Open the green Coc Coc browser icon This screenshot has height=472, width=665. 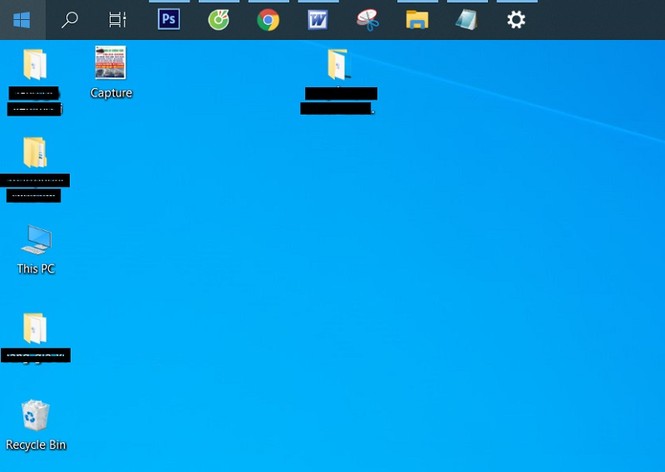pos(219,20)
